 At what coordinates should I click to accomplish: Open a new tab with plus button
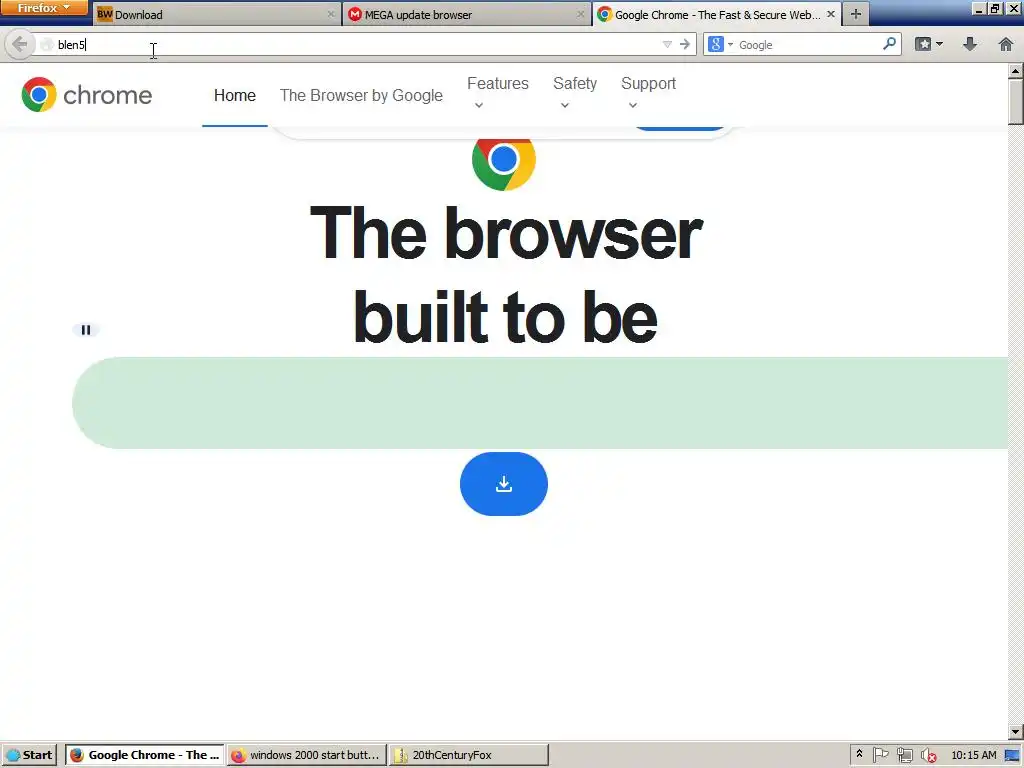856,14
